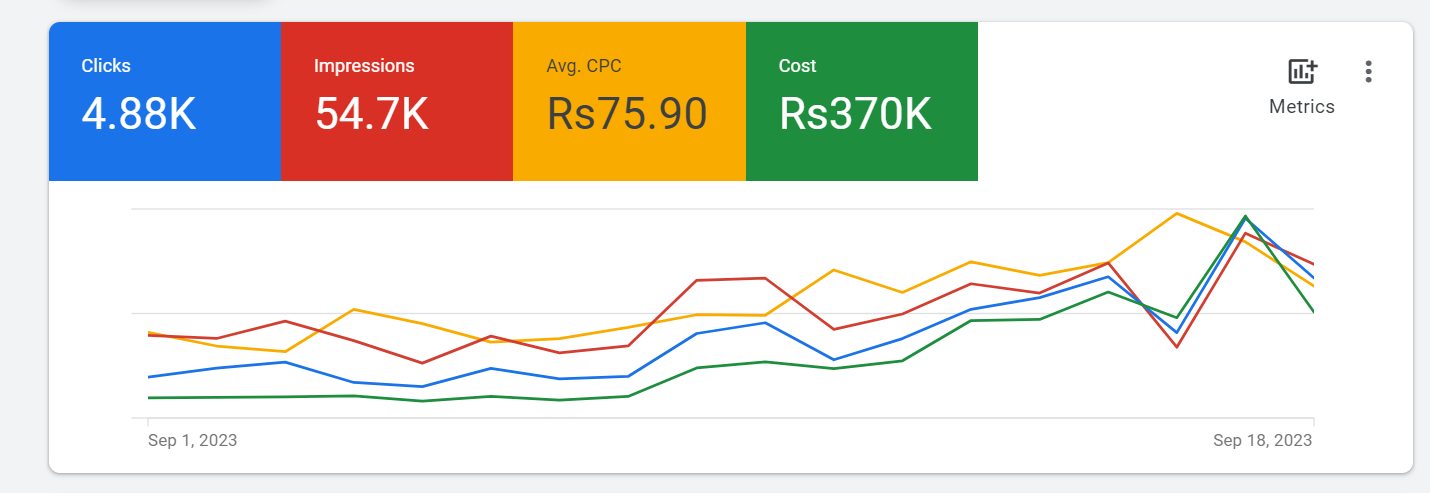Click the yellow line's highest peak

pos(1178,213)
